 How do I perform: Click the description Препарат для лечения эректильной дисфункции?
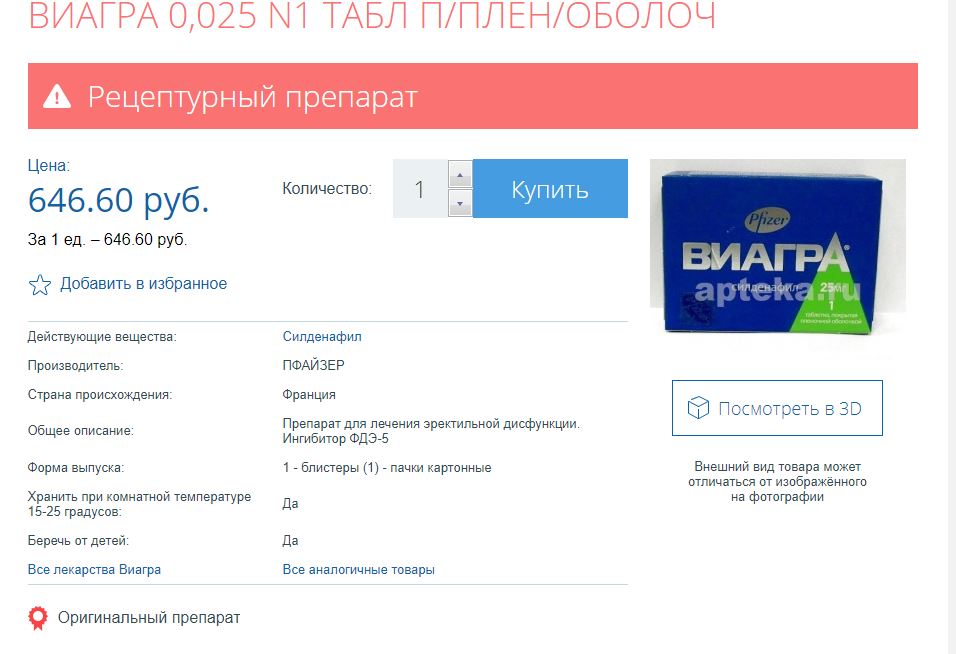pyautogui.click(x=431, y=424)
